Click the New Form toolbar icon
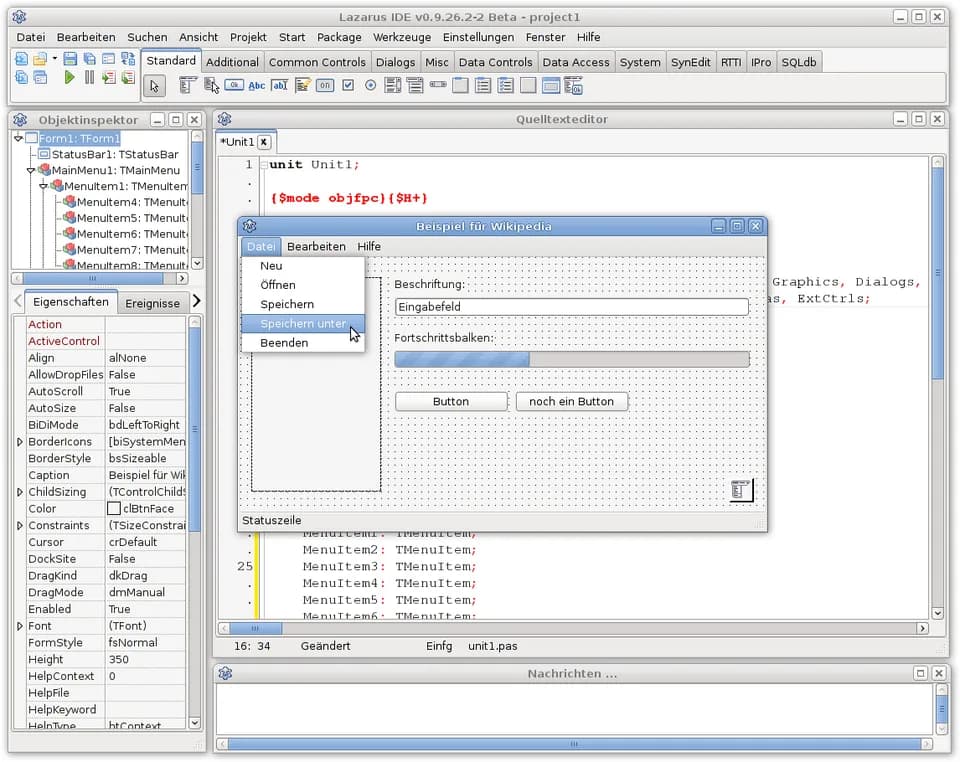960x762 pixels. (108, 59)
